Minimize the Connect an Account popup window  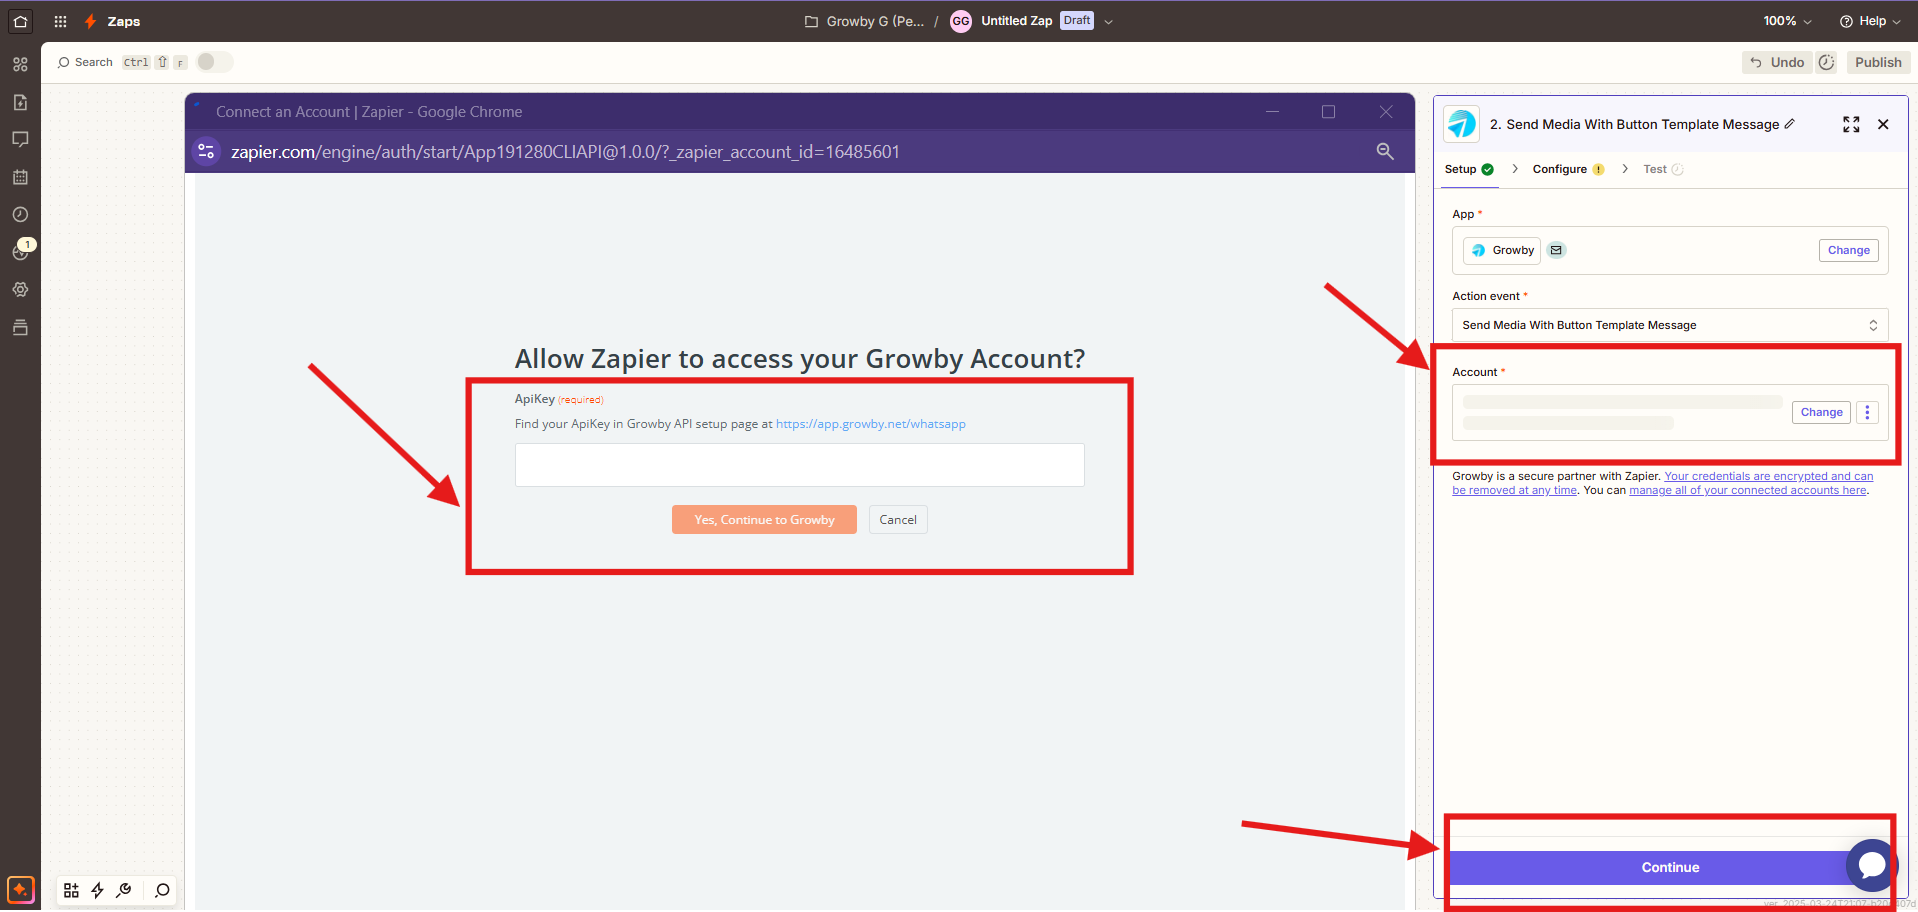(x=1272, y=112)
